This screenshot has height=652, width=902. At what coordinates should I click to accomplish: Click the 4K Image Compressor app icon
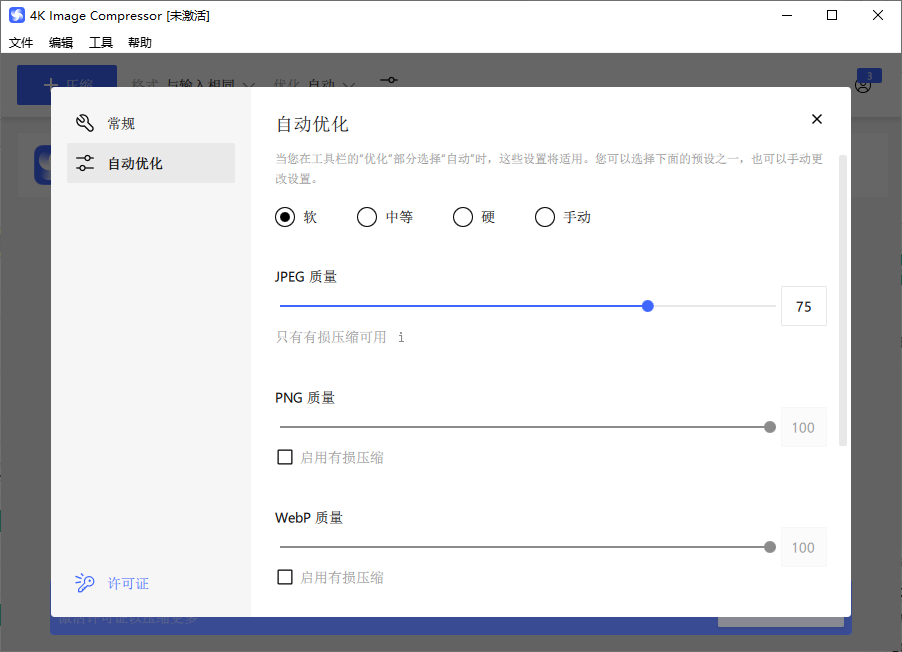(x=17, y=15)
